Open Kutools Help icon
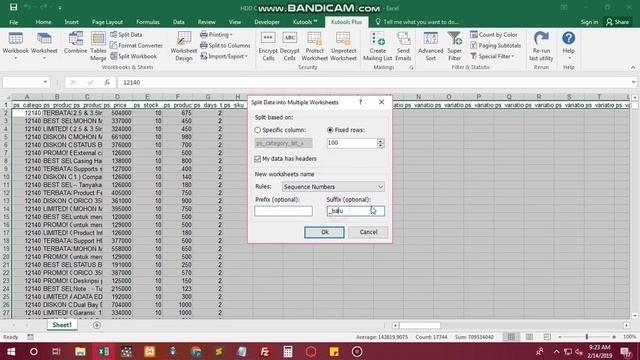This screenshot has width=640, height=360. pos(568,43)
